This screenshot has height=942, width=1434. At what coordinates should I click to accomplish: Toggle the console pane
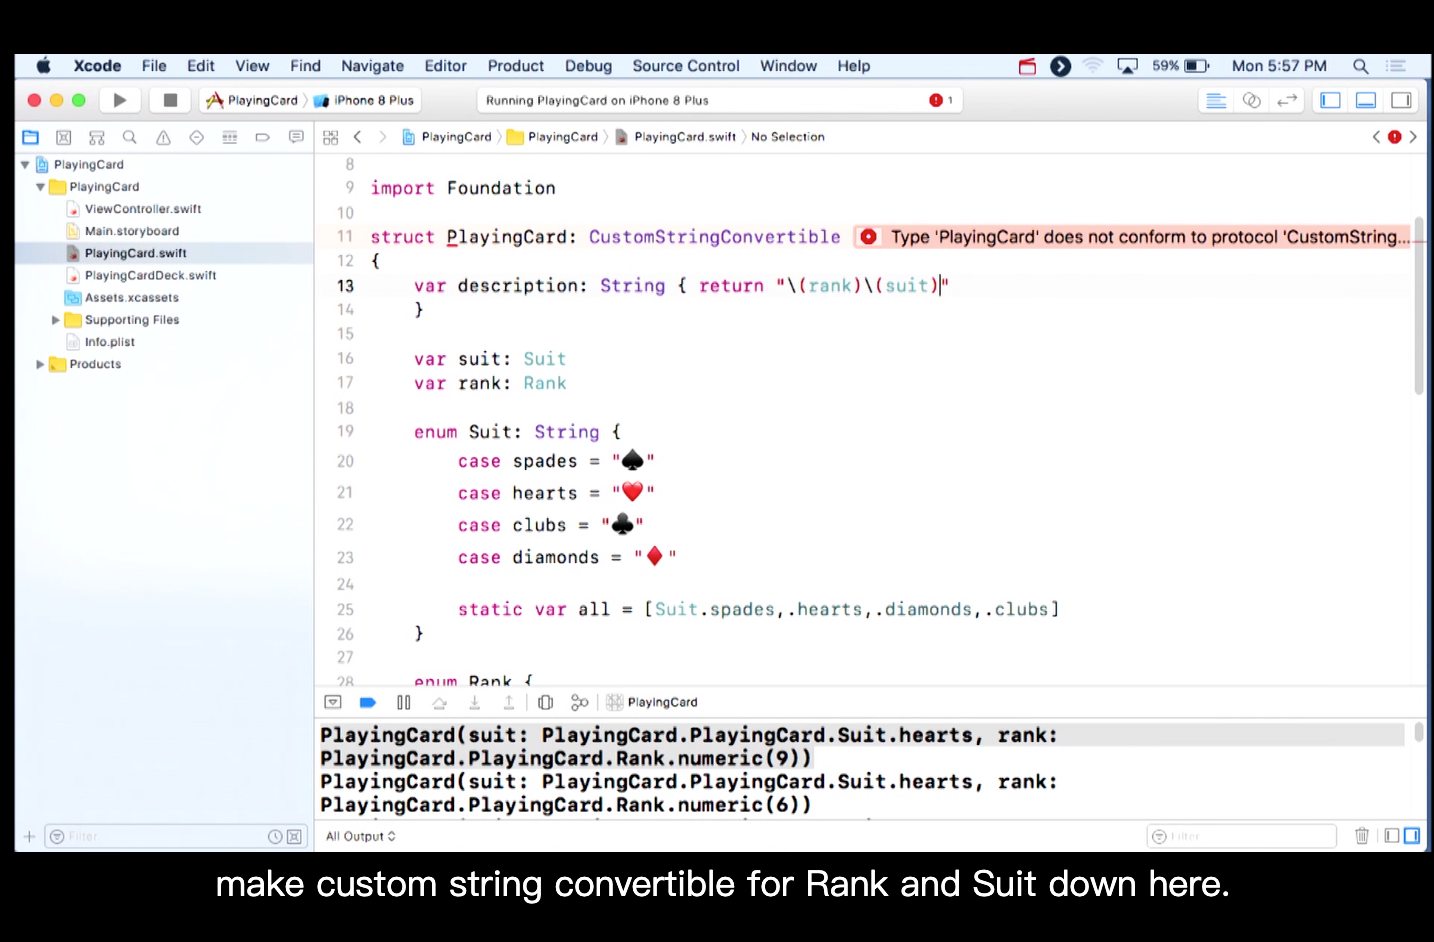[1412, 836]
